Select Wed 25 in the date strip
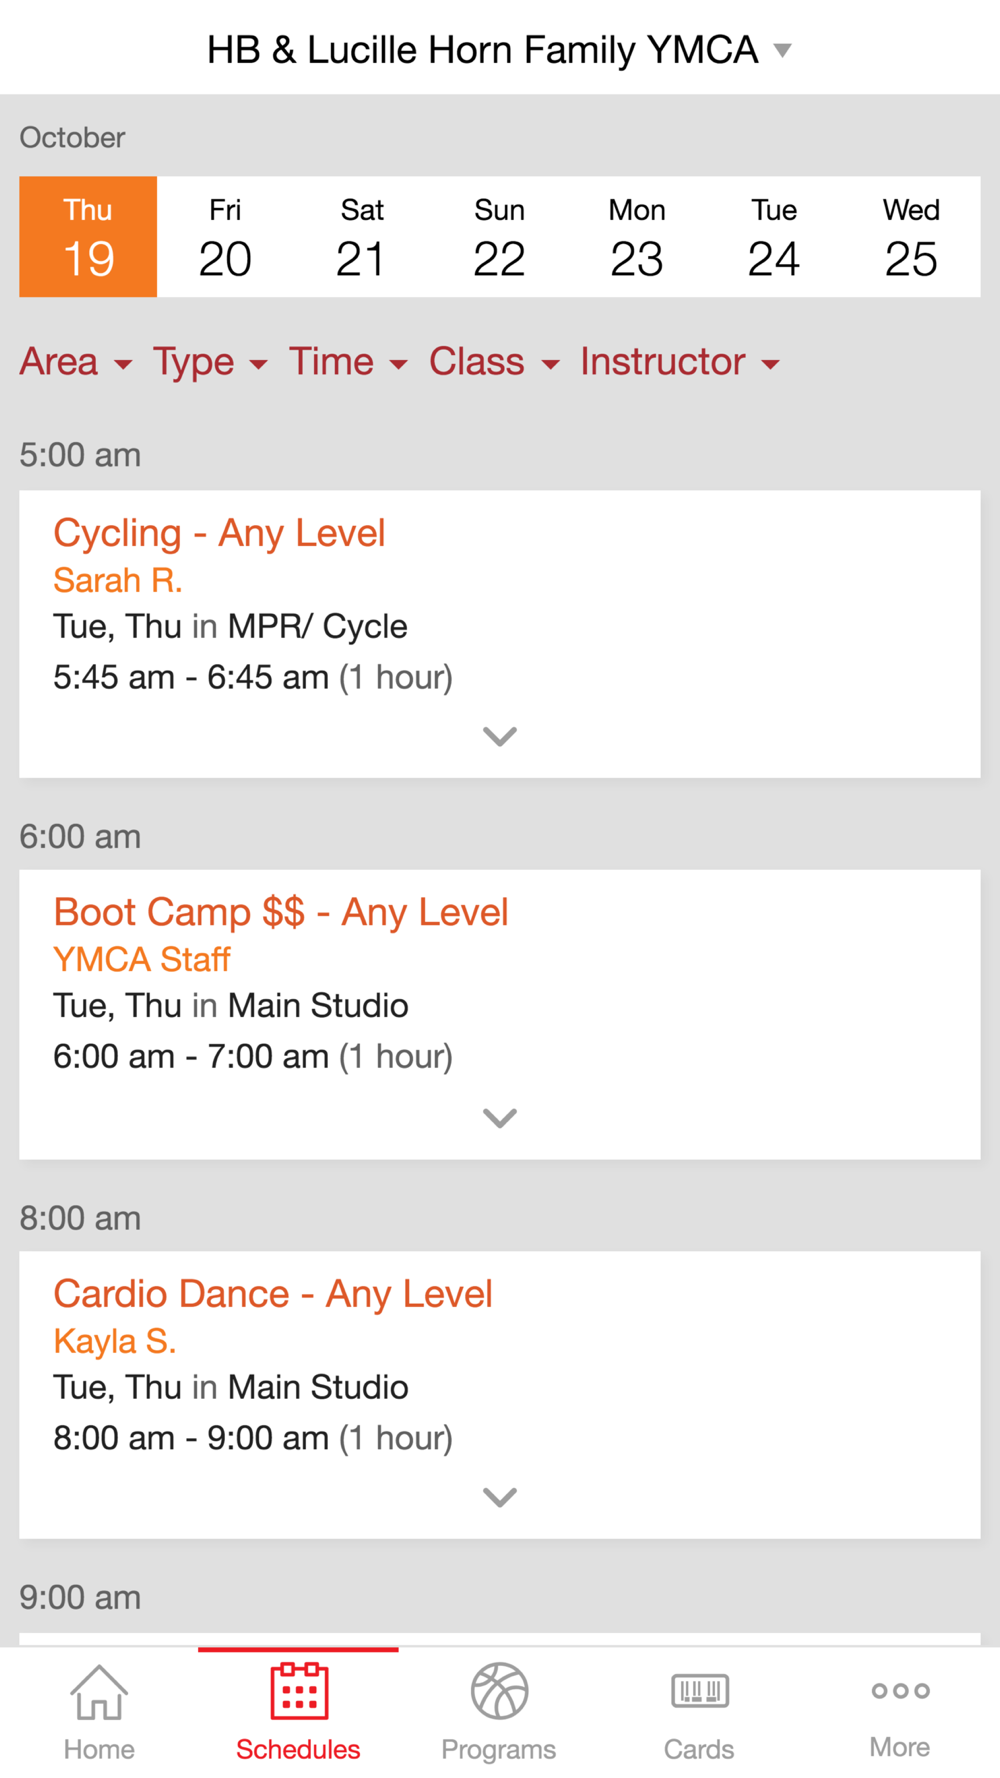 coord(911,237)
